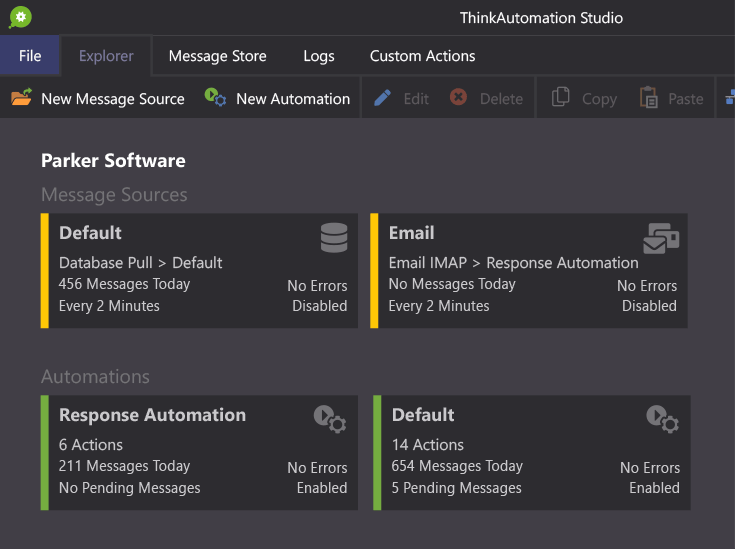The height and width of the screenshot is (549, 735).
Task: Click the Edit label
Action: pyautogui.click(x=416, y=99)
